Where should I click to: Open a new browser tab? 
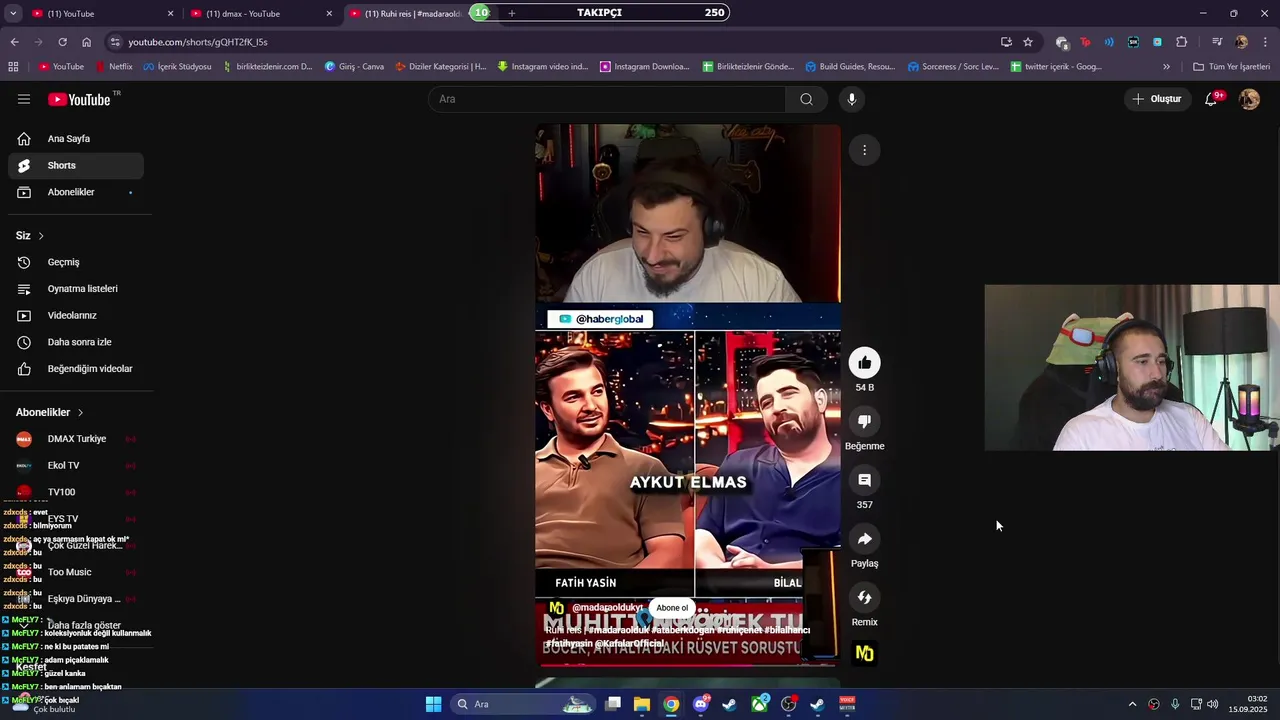(512, 13)
